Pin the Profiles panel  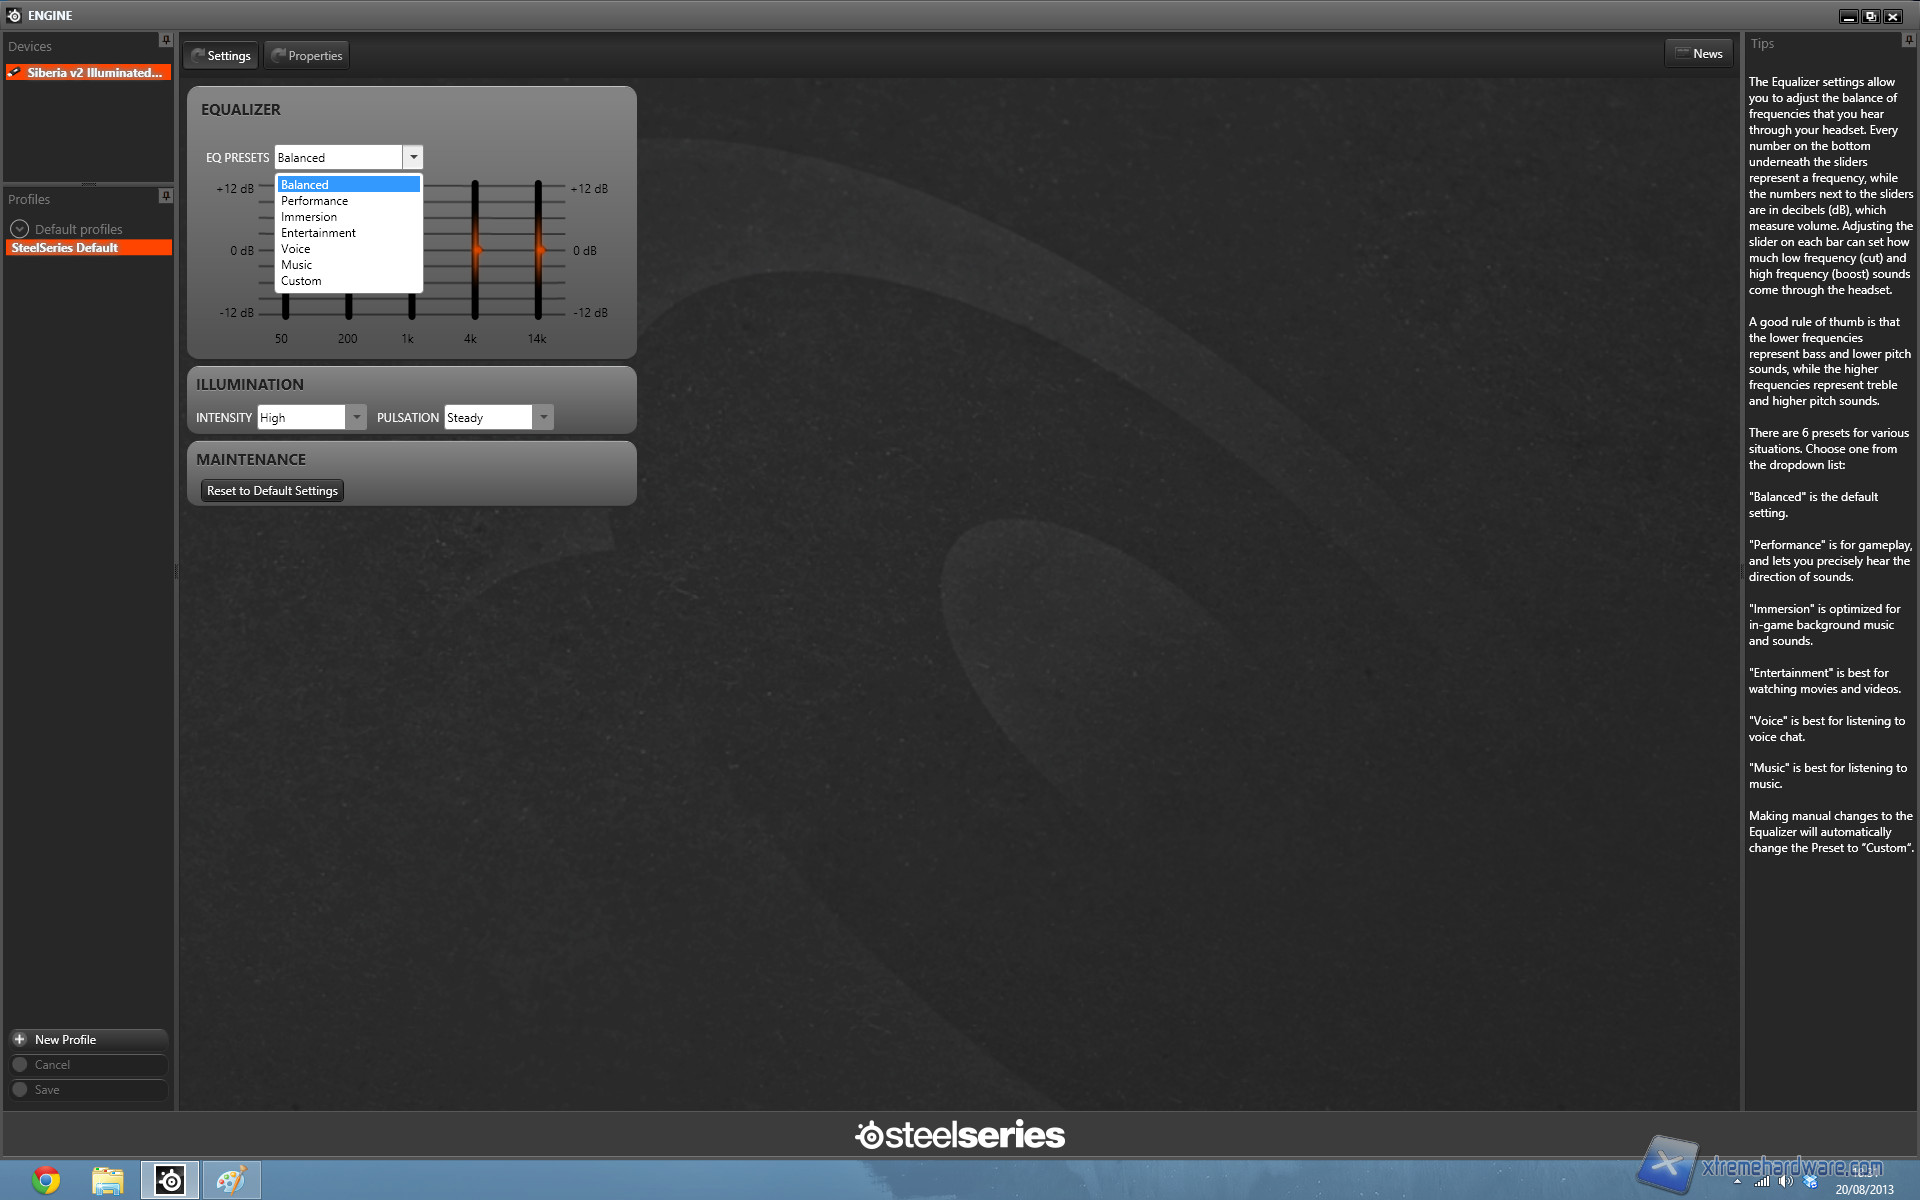(x=166, y=196)
